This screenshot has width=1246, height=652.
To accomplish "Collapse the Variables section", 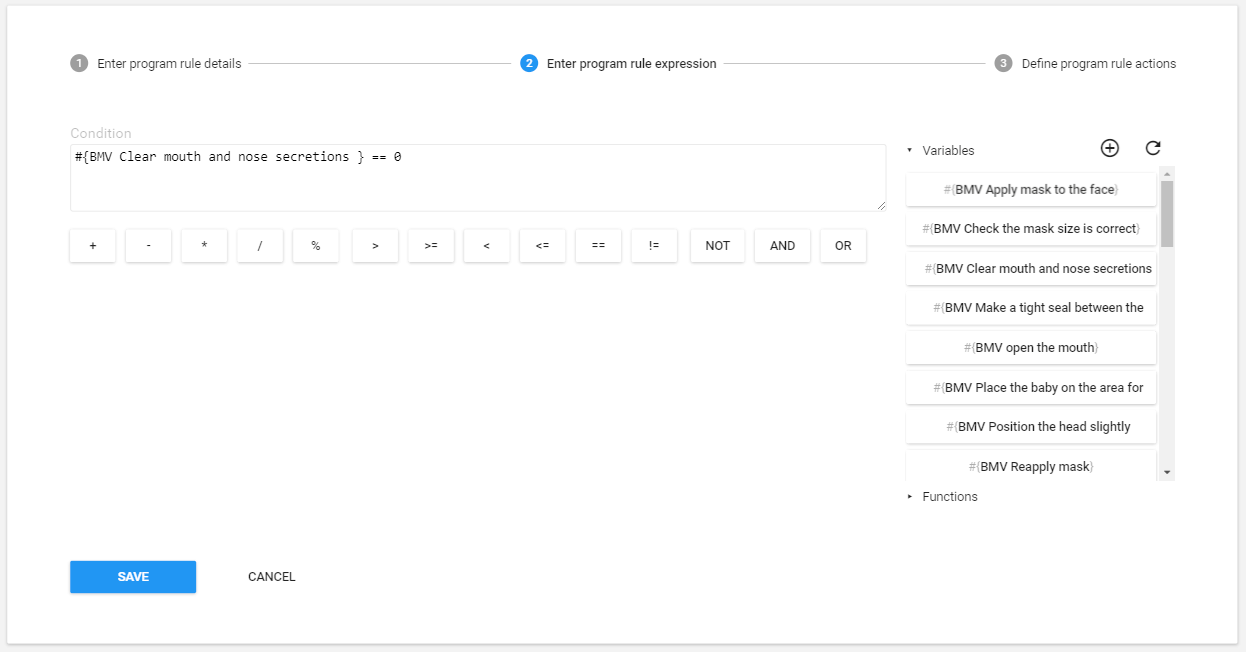I will pos(940,151).
